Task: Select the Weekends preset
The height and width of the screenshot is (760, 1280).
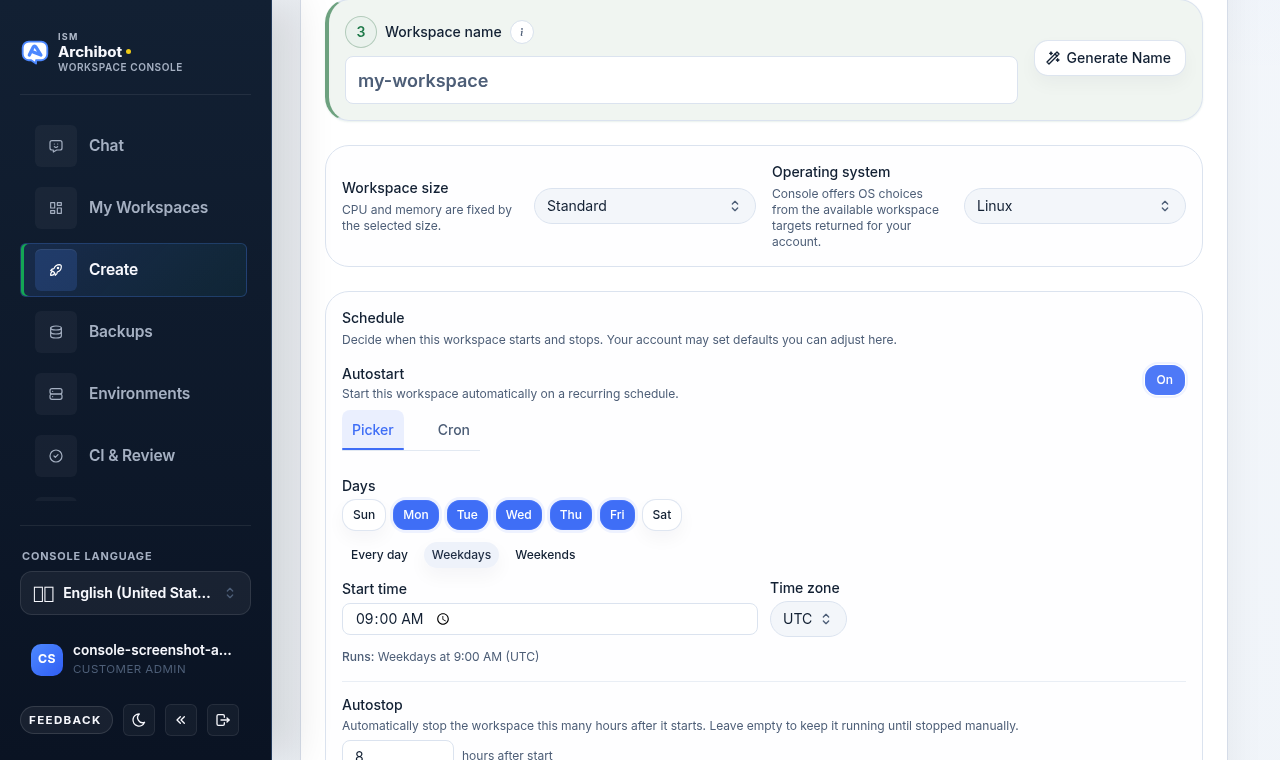Action: [x=545, y=555]
